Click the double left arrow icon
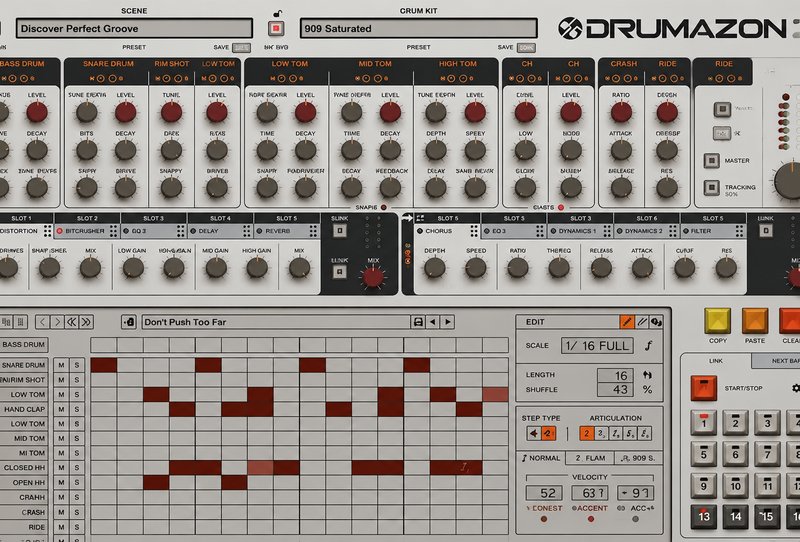Image resolution: width=800 pixels, height=542 pixels. click(x=71, y=322)
